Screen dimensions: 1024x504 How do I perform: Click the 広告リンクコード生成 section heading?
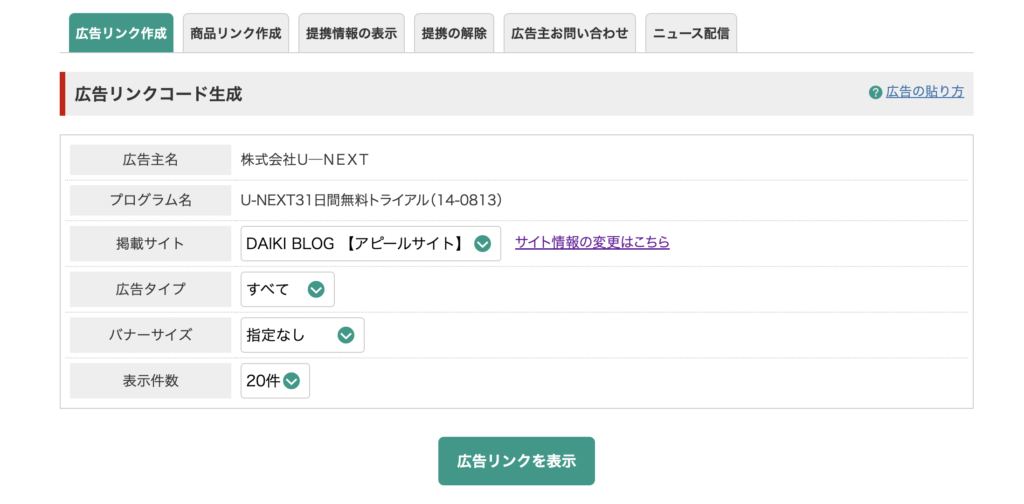[x=159, y=95]
